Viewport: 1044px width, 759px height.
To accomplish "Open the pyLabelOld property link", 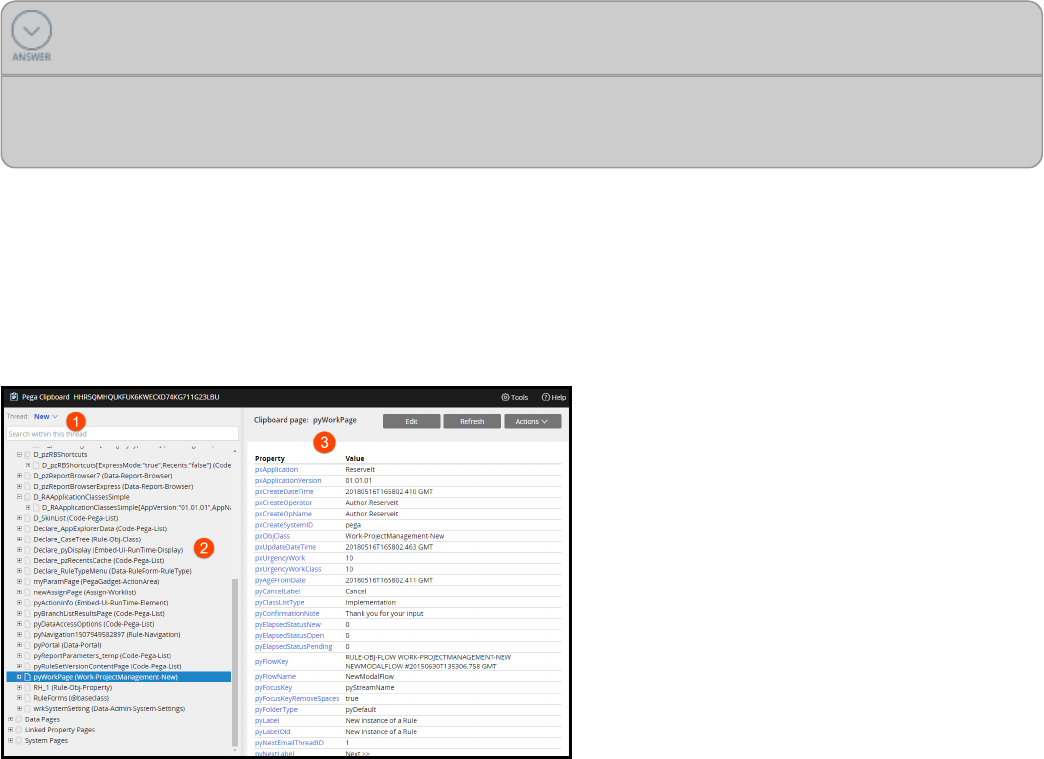I will 272,732.
